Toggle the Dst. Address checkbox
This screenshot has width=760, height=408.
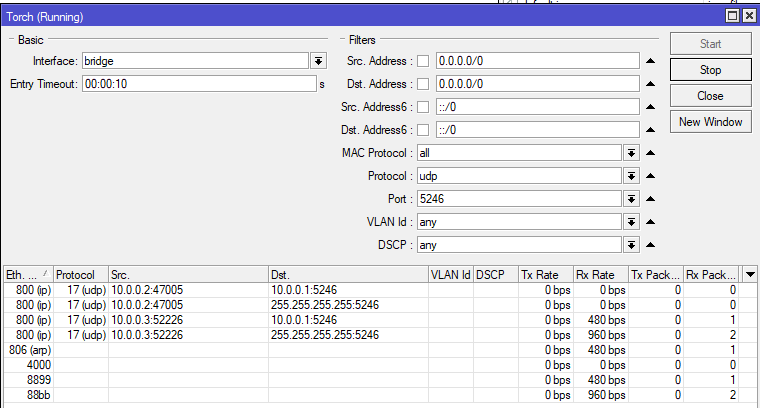click(423, 84)
